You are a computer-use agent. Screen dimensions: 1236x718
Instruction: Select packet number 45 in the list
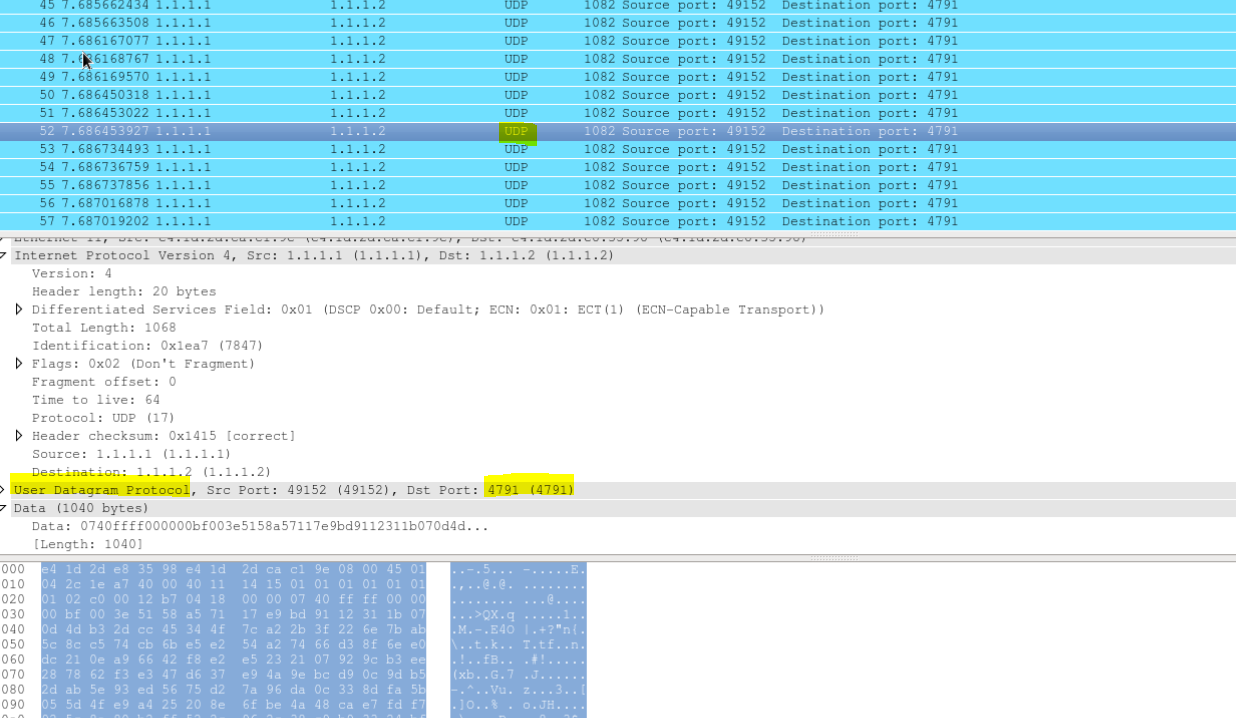(x=400, y=6)
